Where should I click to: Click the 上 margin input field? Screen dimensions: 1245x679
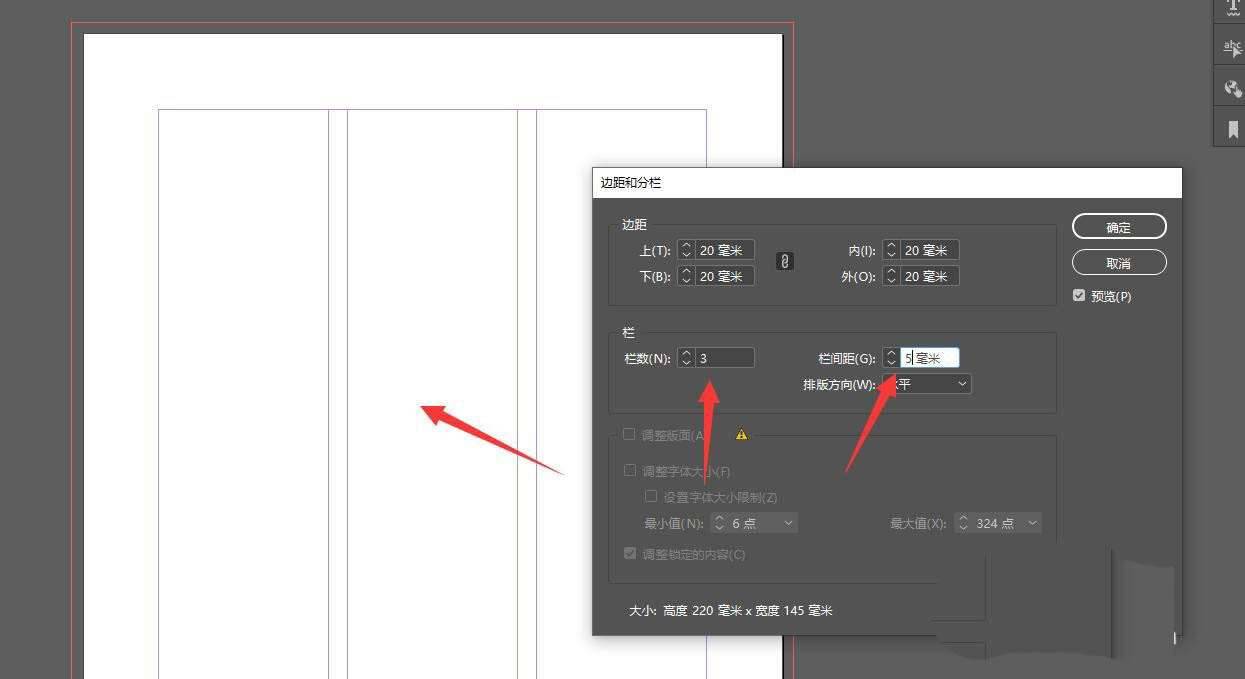coord(724,250)
